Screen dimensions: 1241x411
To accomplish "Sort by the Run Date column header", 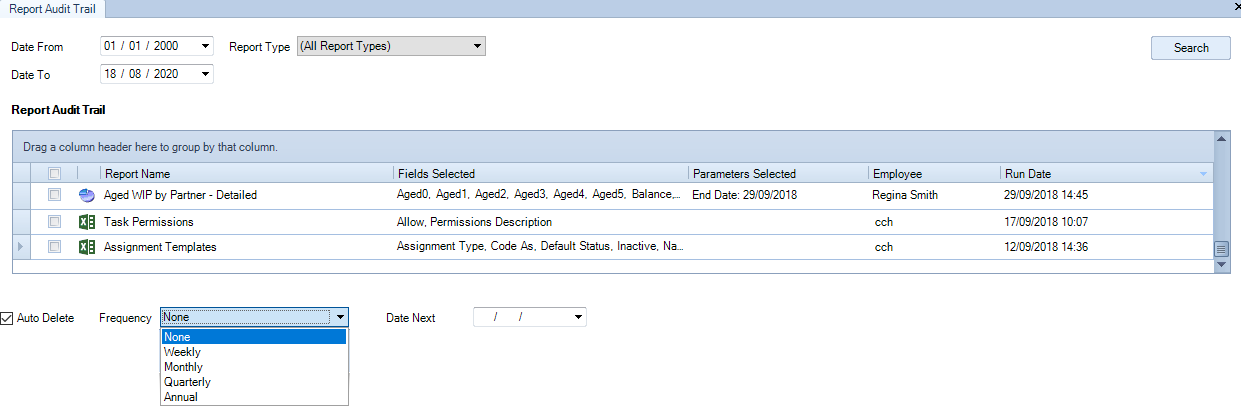I will coord(1106,174).
